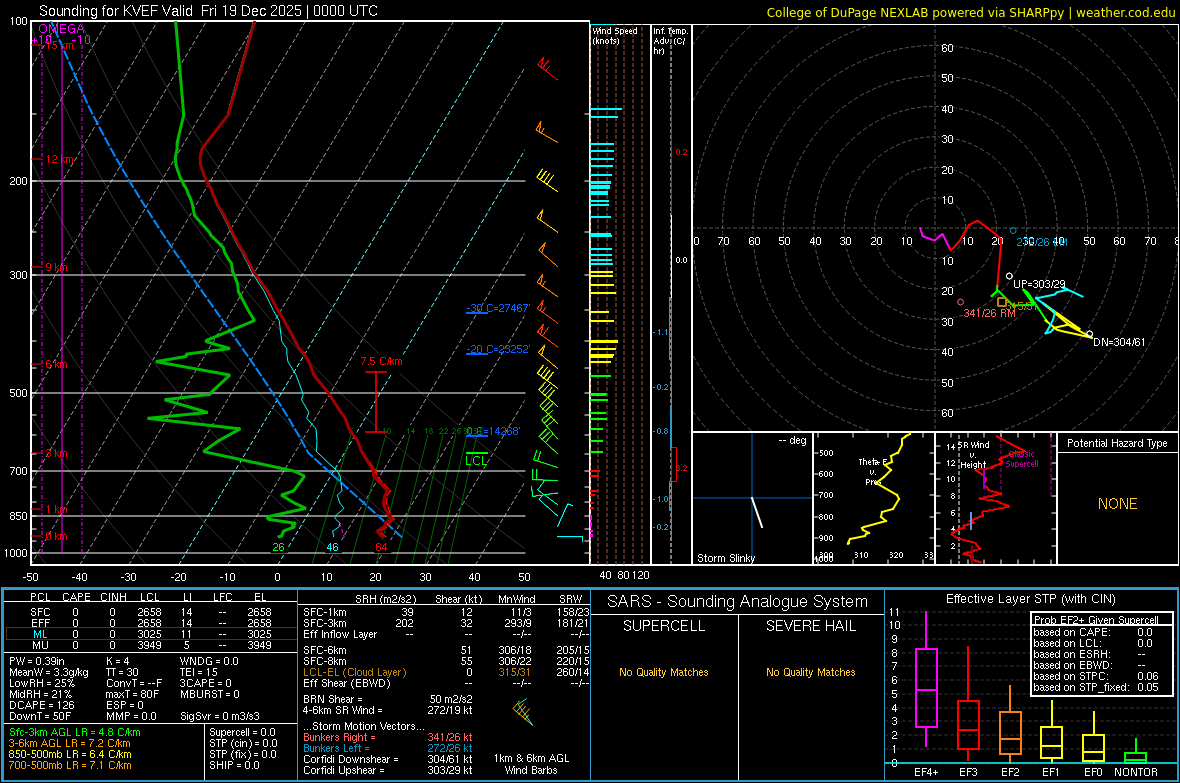1180x783 pixels.
Task: Click 'Effective Layer STP (with CIN)' chart title
Action: pos(1030,599)
